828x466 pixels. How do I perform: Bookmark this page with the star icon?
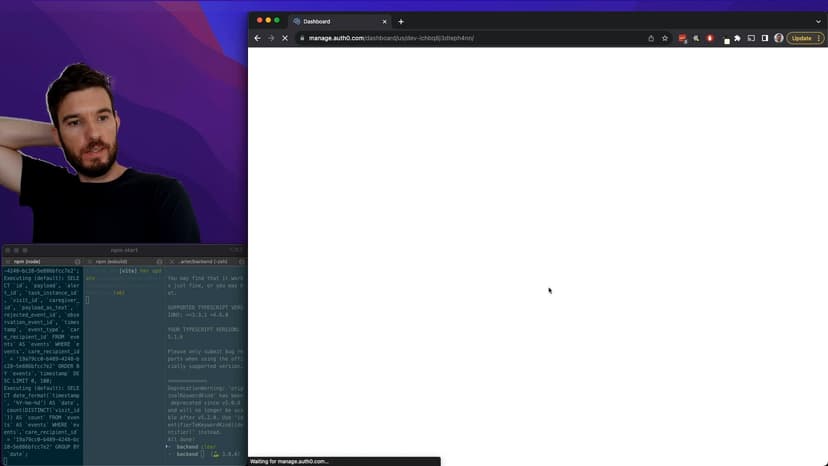(x=665, y=38)
